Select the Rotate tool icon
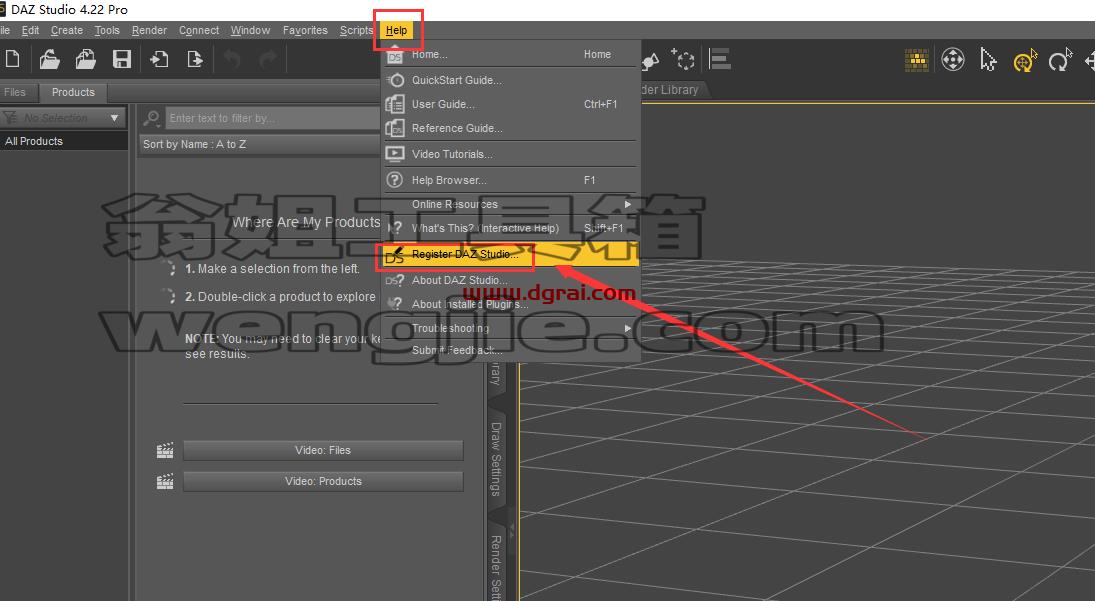Viewport: 1095px width, 601px height. point(1059,60)
